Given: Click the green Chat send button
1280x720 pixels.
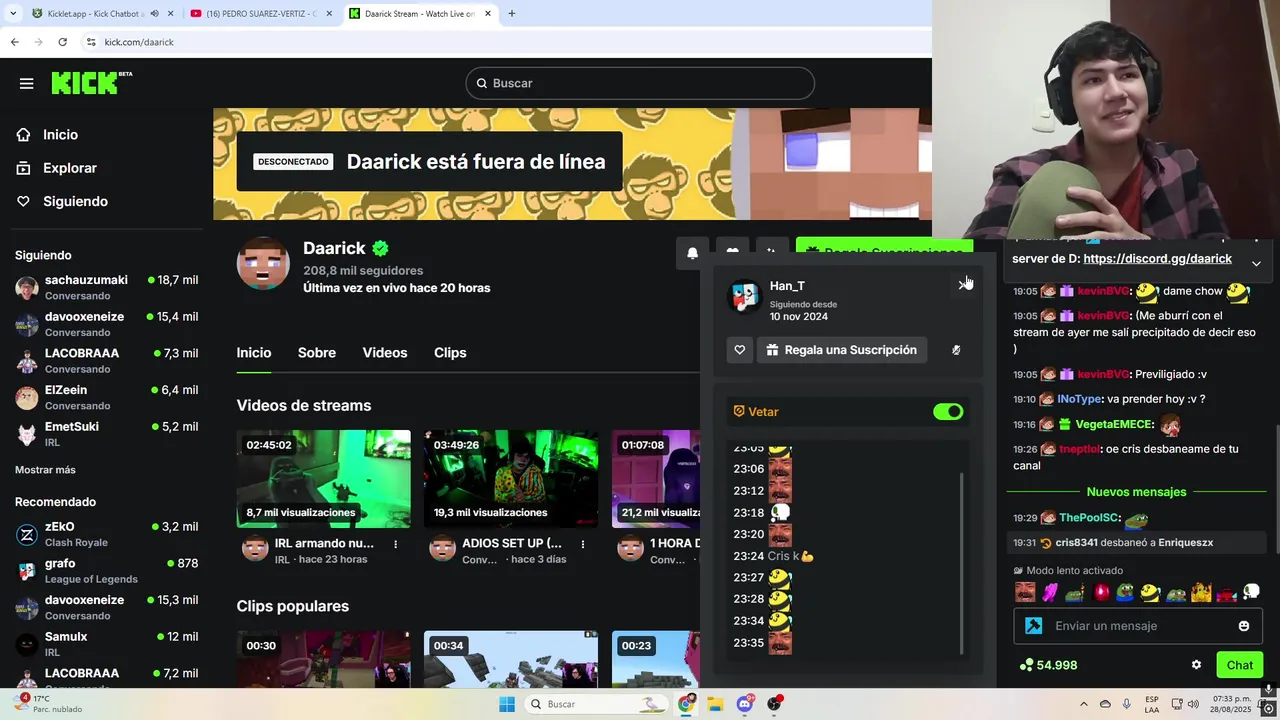Looking at the screenshot, I should coord(1240,665).
